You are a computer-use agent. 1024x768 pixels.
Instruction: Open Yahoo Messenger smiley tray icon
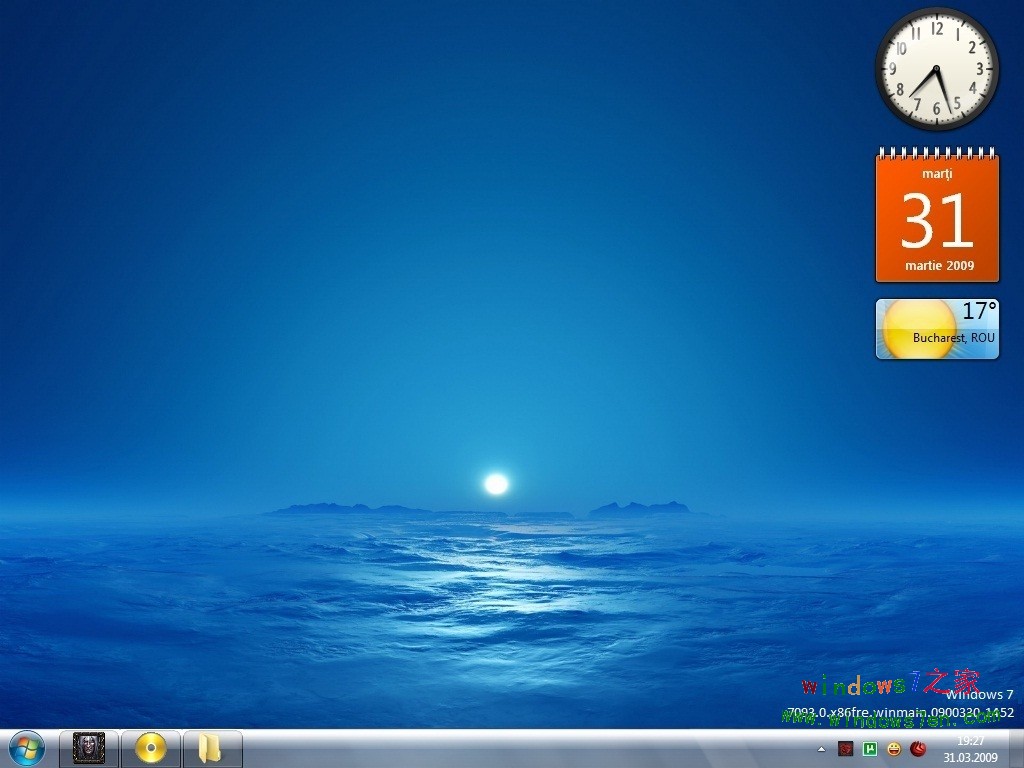coord(893,749)
